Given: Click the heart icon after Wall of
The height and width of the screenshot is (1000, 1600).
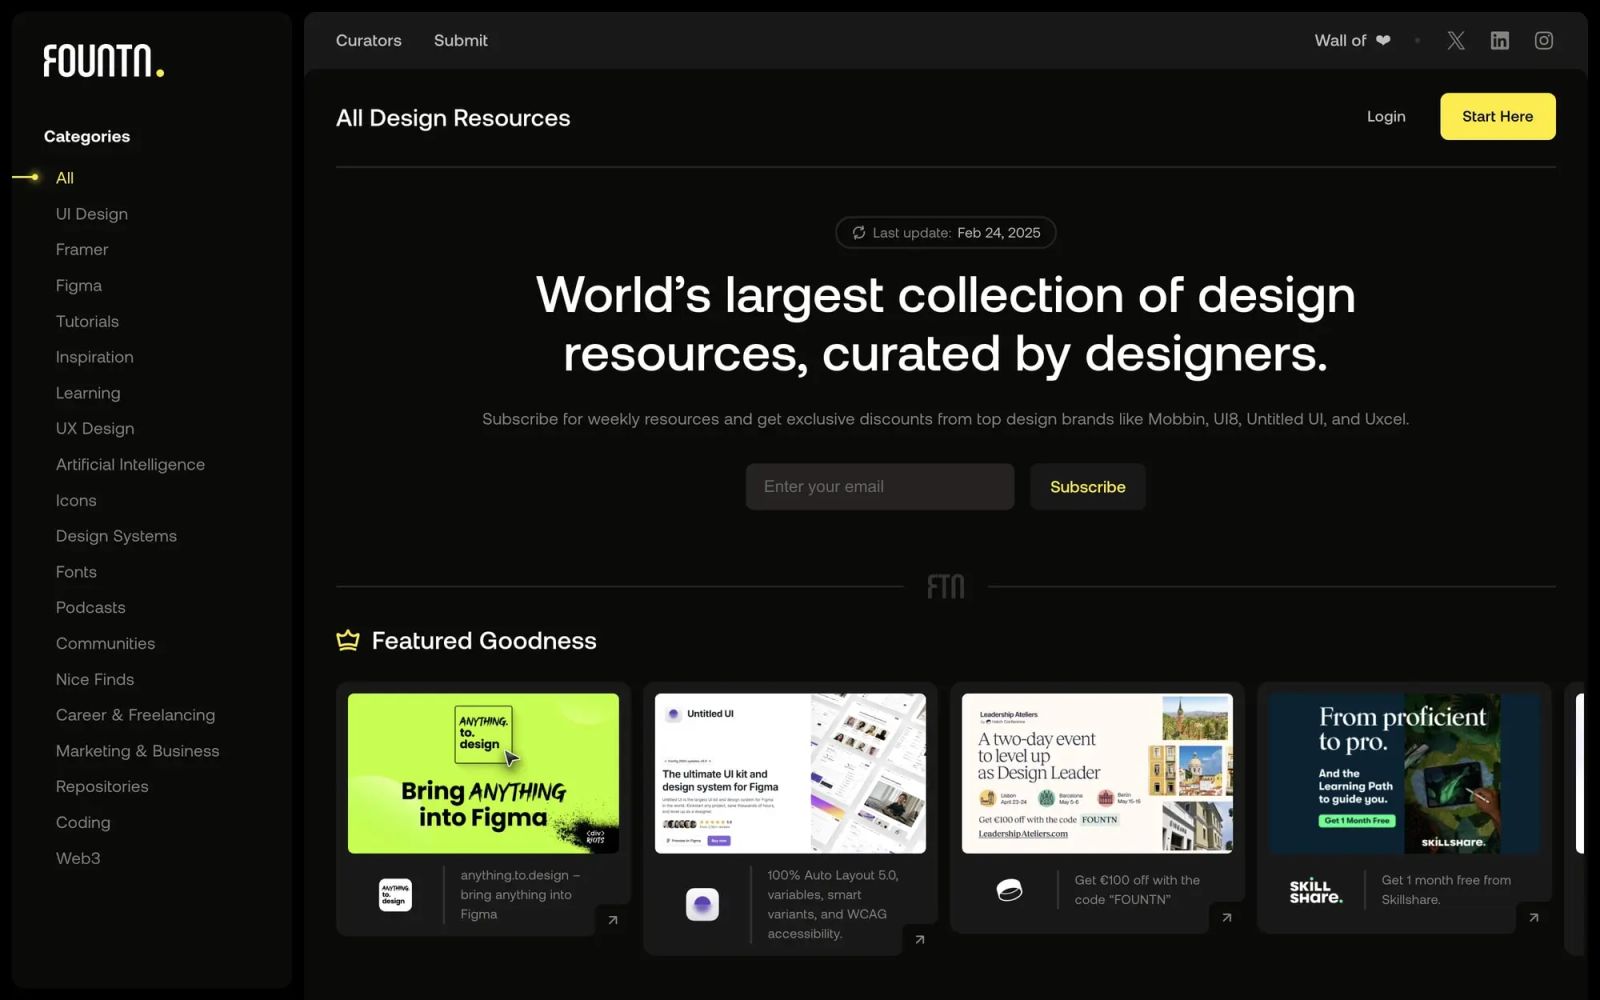Looking at the screenshot, I should coord(1383,40).
